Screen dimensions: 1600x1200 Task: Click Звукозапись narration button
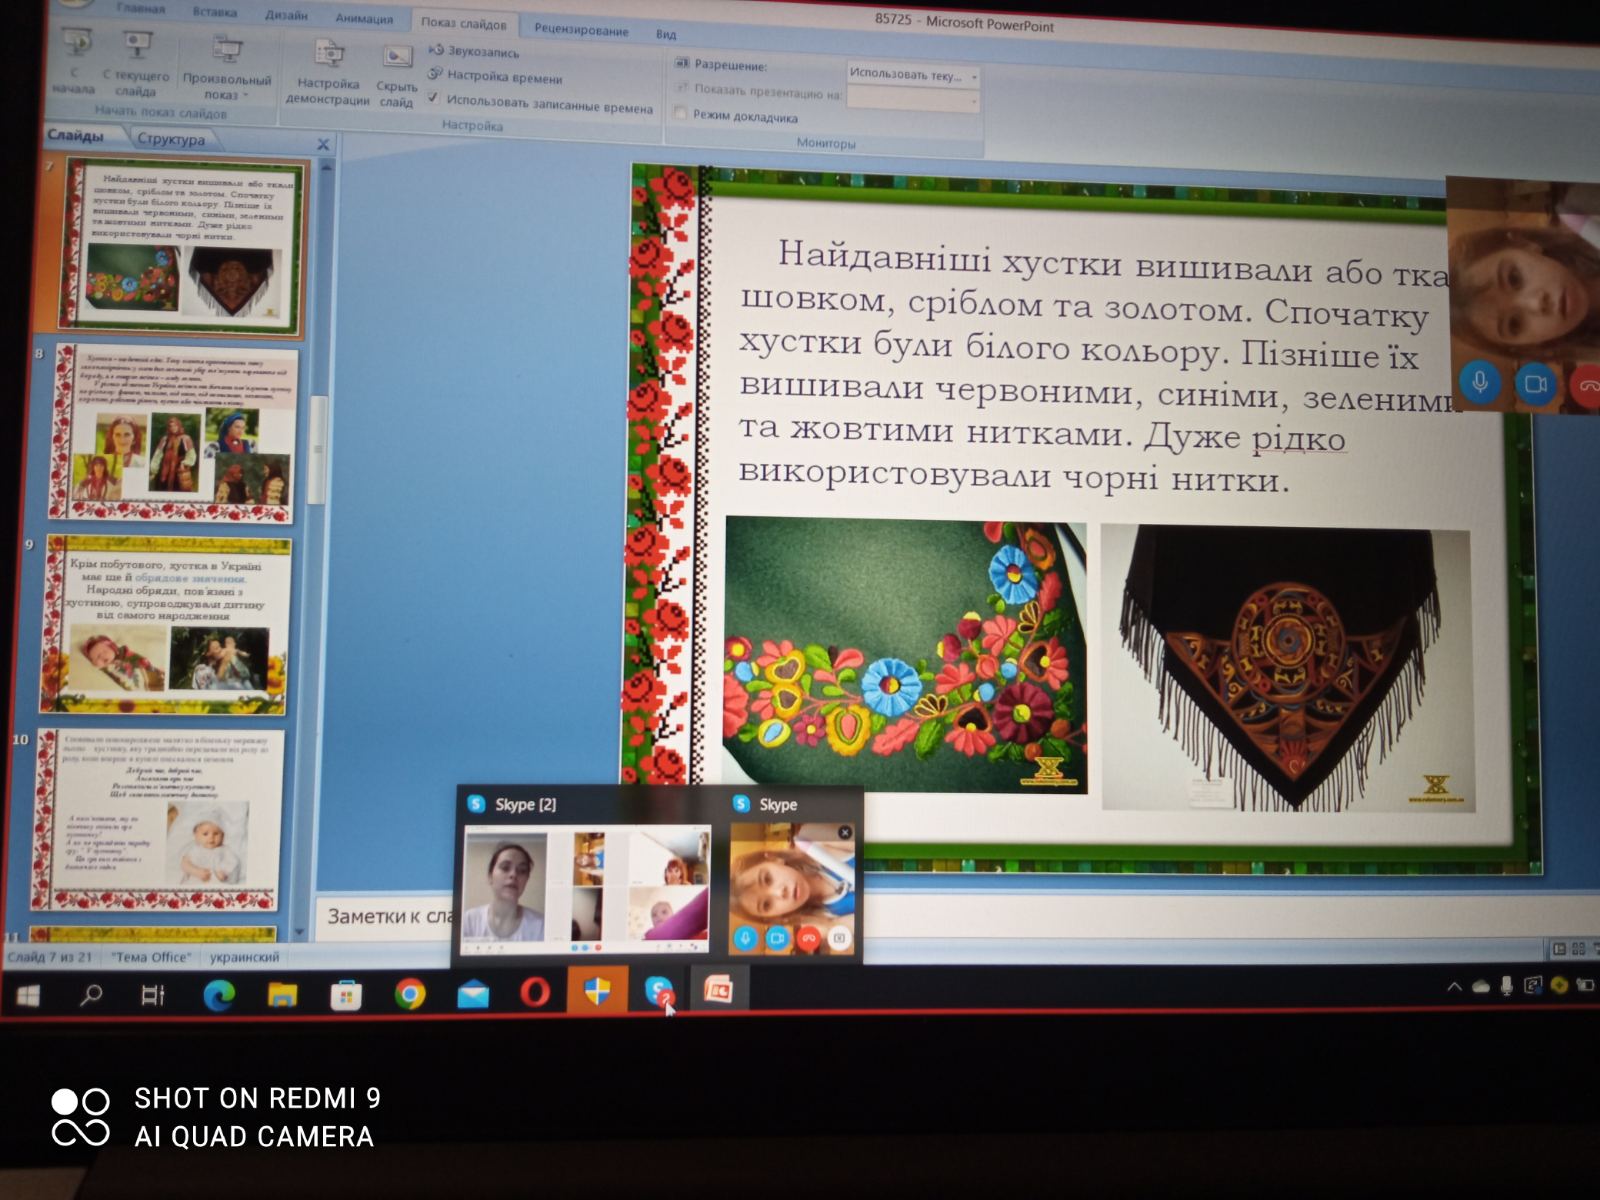click(x=474, y=50)
